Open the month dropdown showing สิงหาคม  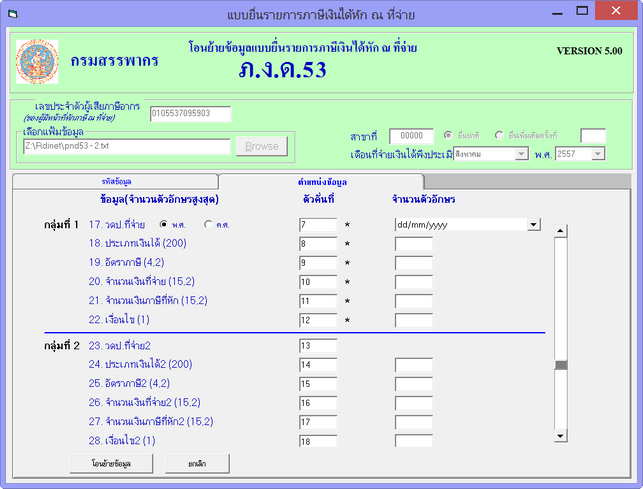click(x=521, y=154)
